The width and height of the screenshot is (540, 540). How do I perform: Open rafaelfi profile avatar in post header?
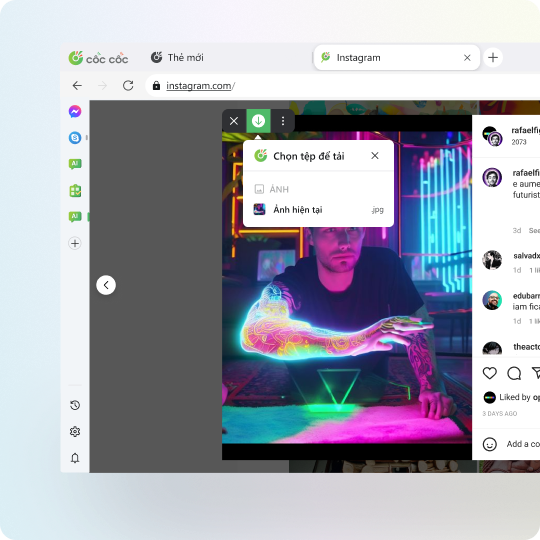pyautogui.click(x=492, y=136)
